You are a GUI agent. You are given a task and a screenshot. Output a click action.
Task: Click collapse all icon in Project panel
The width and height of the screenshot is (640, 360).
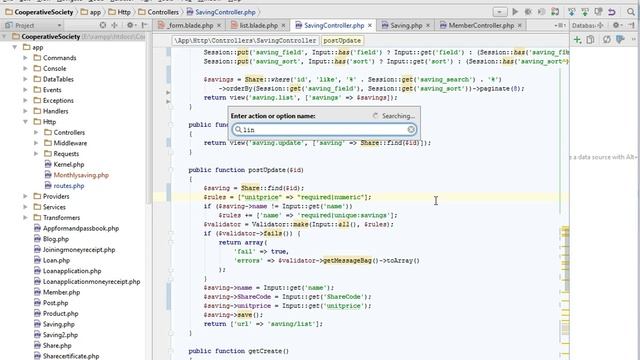[115, 25]
